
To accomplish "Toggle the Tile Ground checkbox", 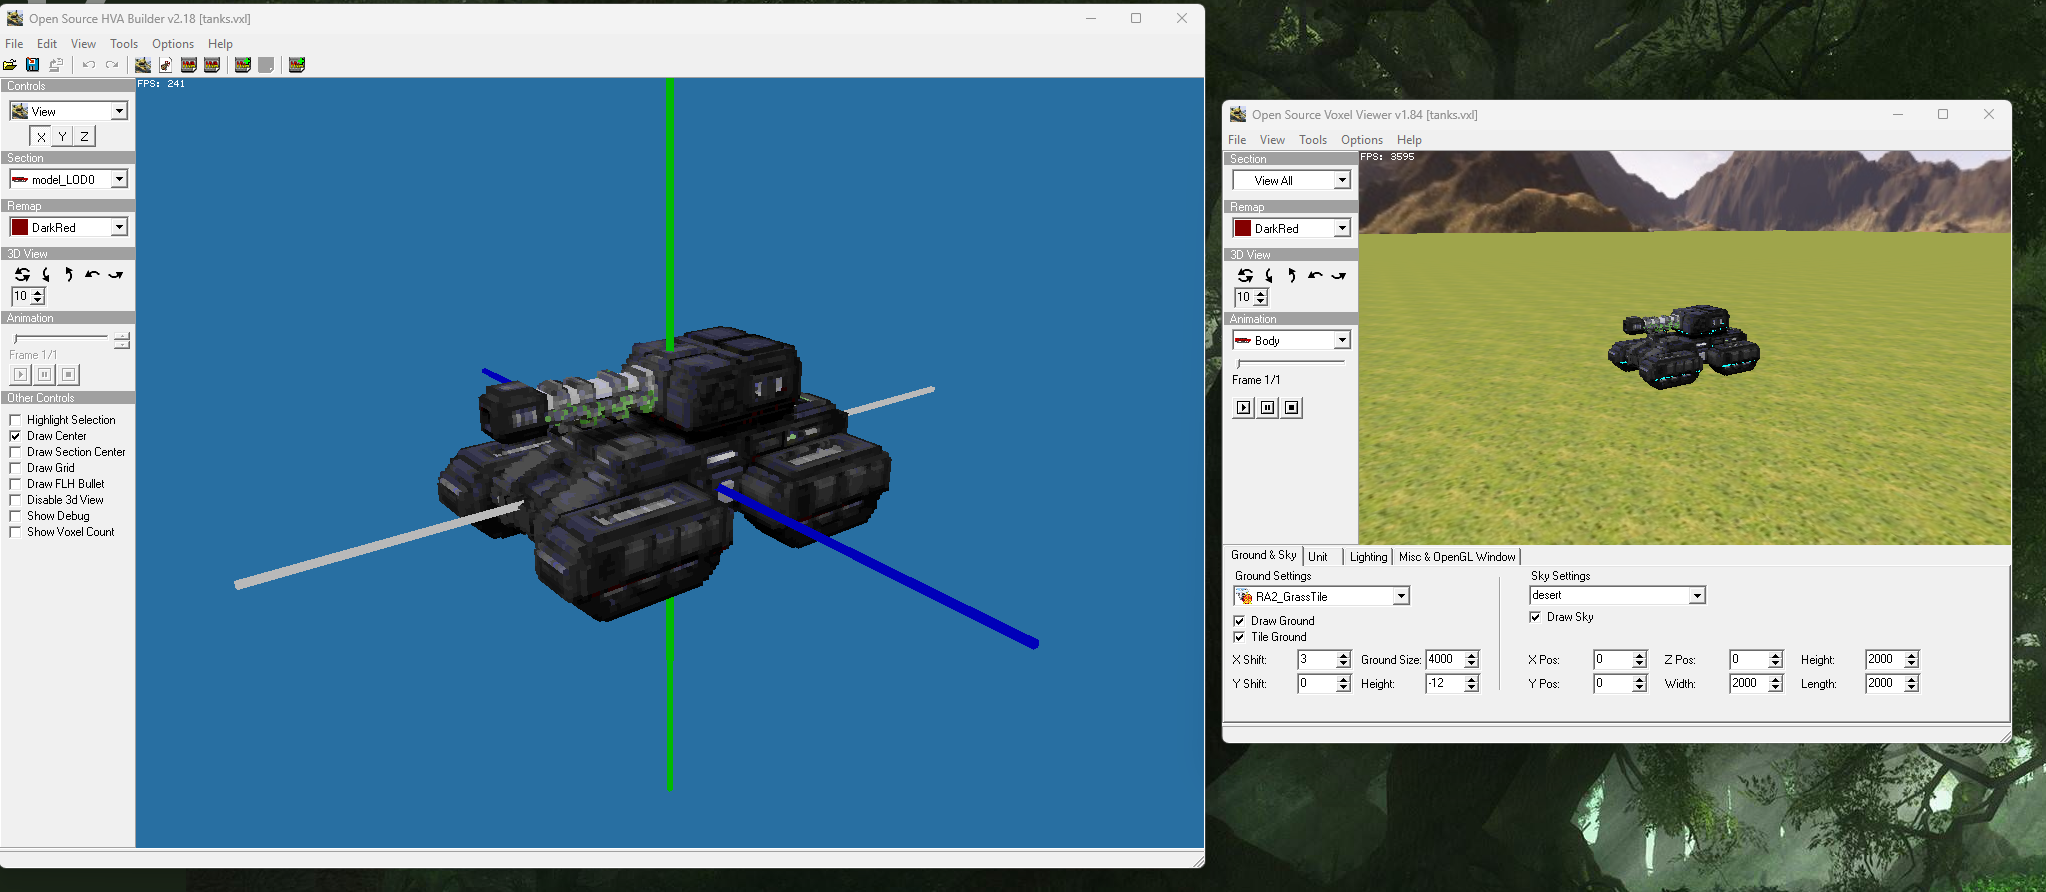I will [x=1239, y=637].
